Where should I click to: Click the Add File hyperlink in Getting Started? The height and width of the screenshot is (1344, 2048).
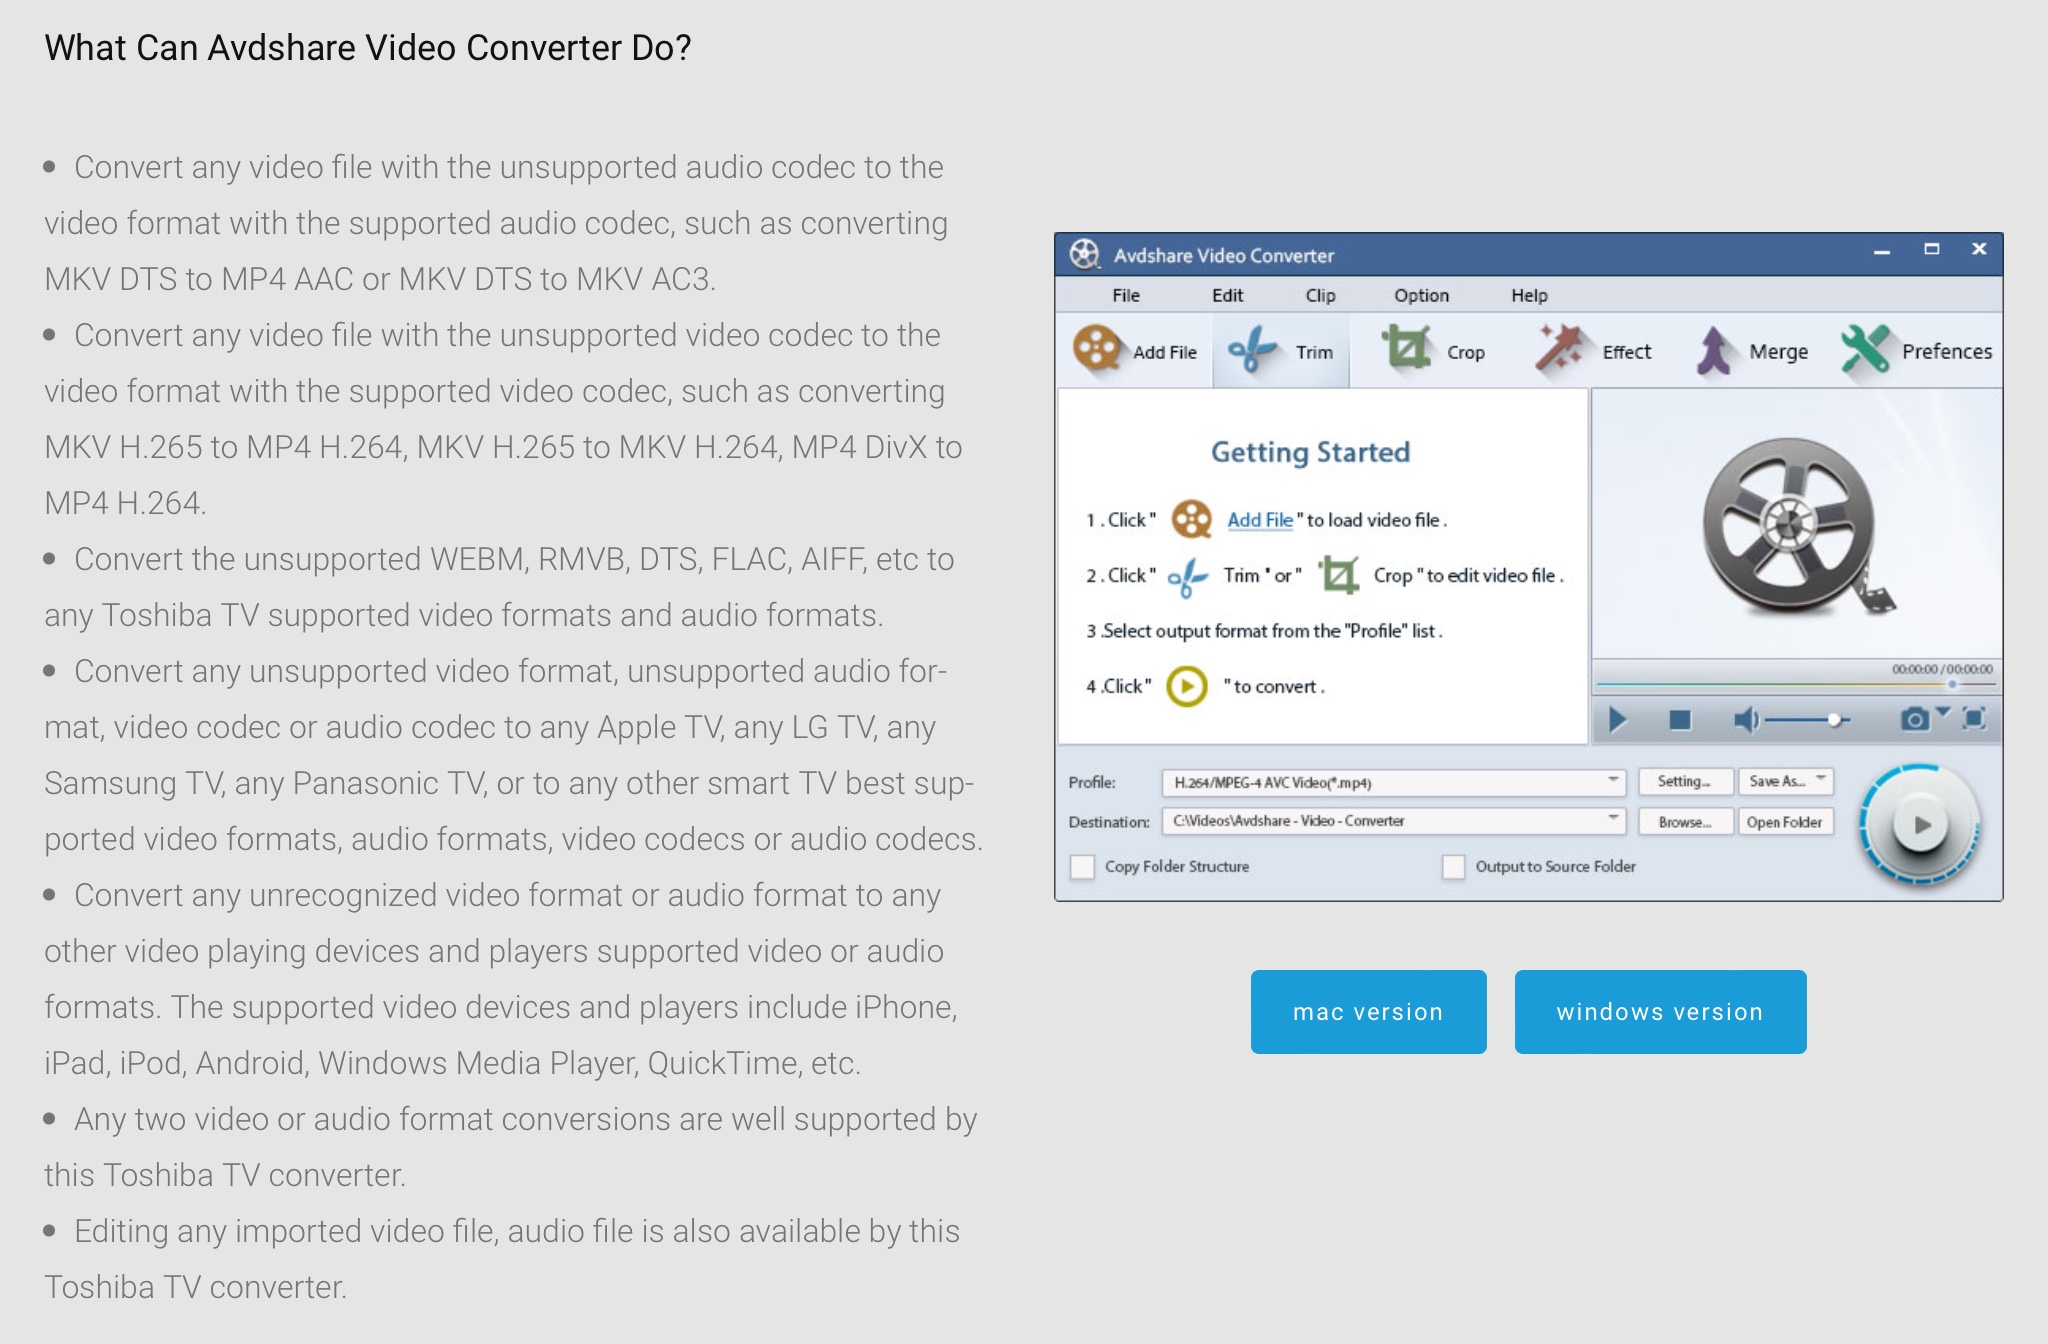[1260, 520]
